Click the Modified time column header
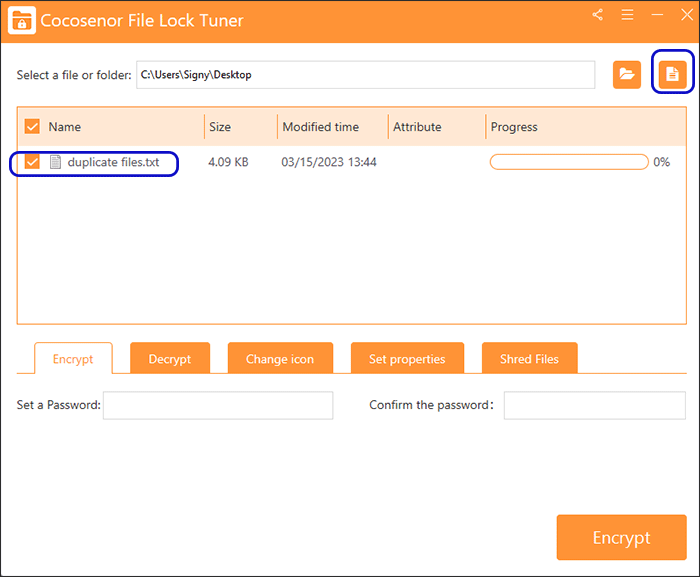The width and height of the screenshot is (700, 577). [321, 127]
